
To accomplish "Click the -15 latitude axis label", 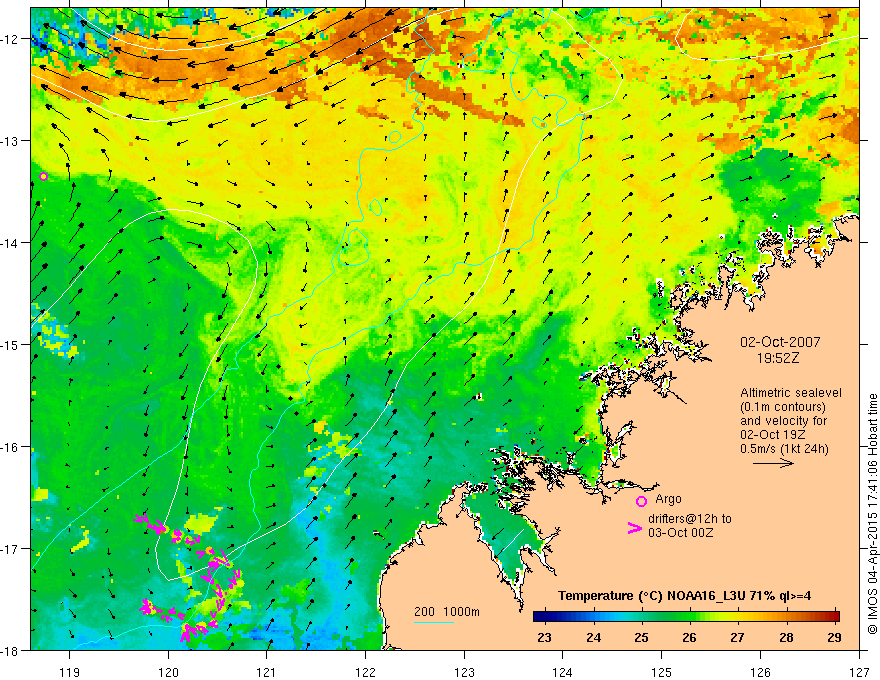I will [x=11, y=344].
